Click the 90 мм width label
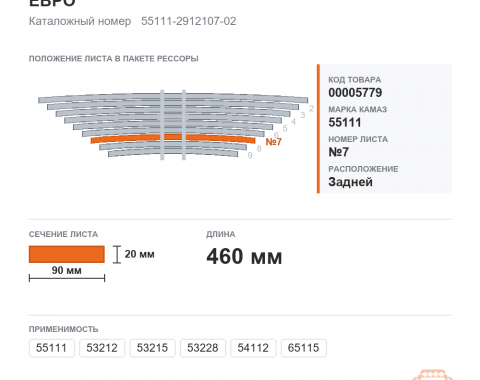Screen dimensions: 480x380 click(67, 270)
